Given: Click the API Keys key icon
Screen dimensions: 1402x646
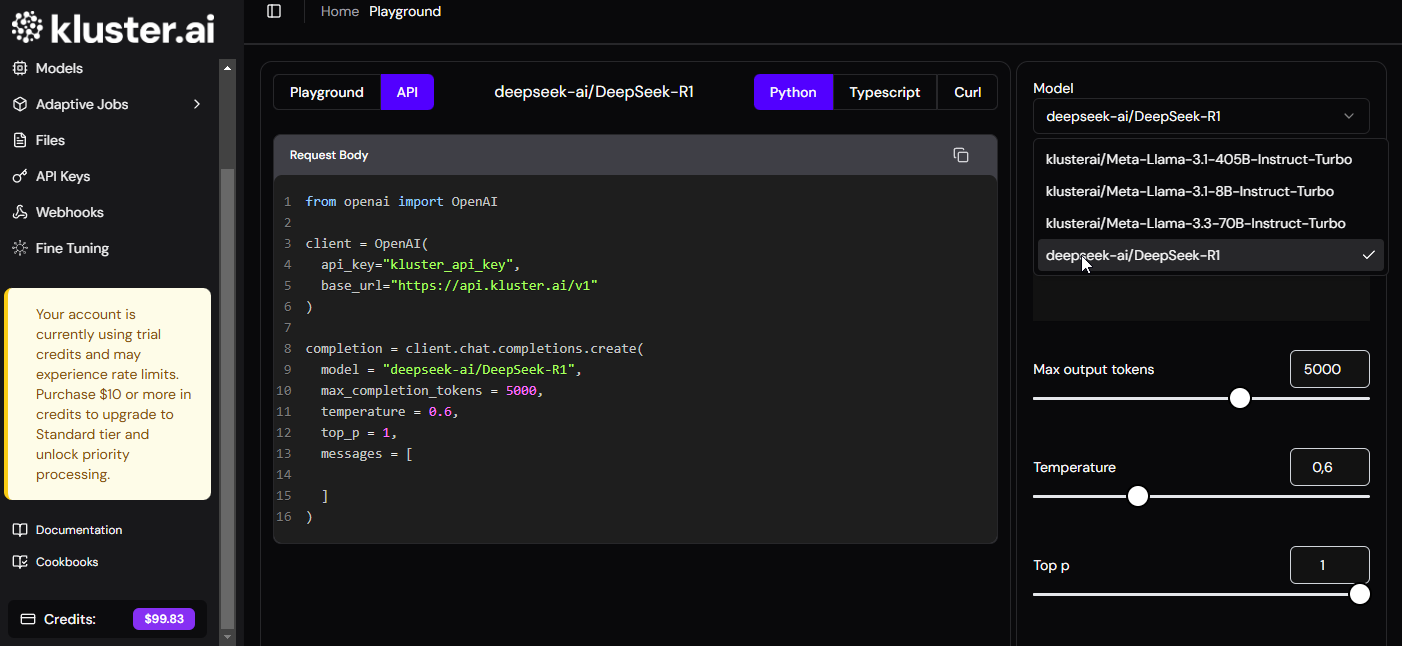Looking at the screenshot, I should [x=19, y=176].
